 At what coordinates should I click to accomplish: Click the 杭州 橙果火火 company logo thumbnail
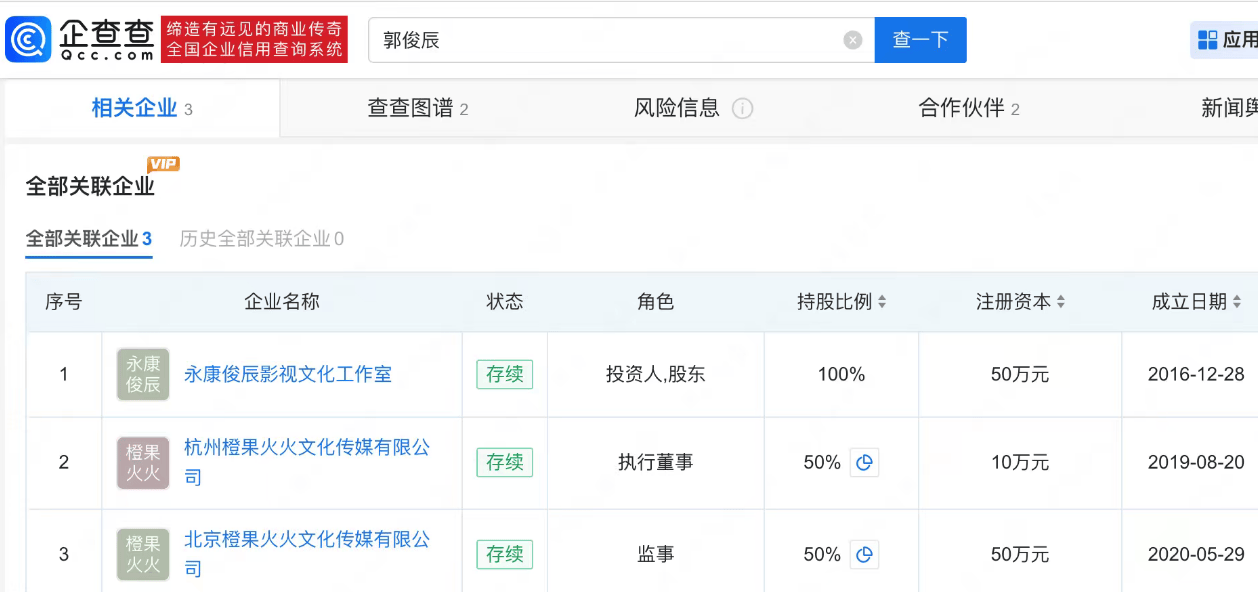click(143, 463)
